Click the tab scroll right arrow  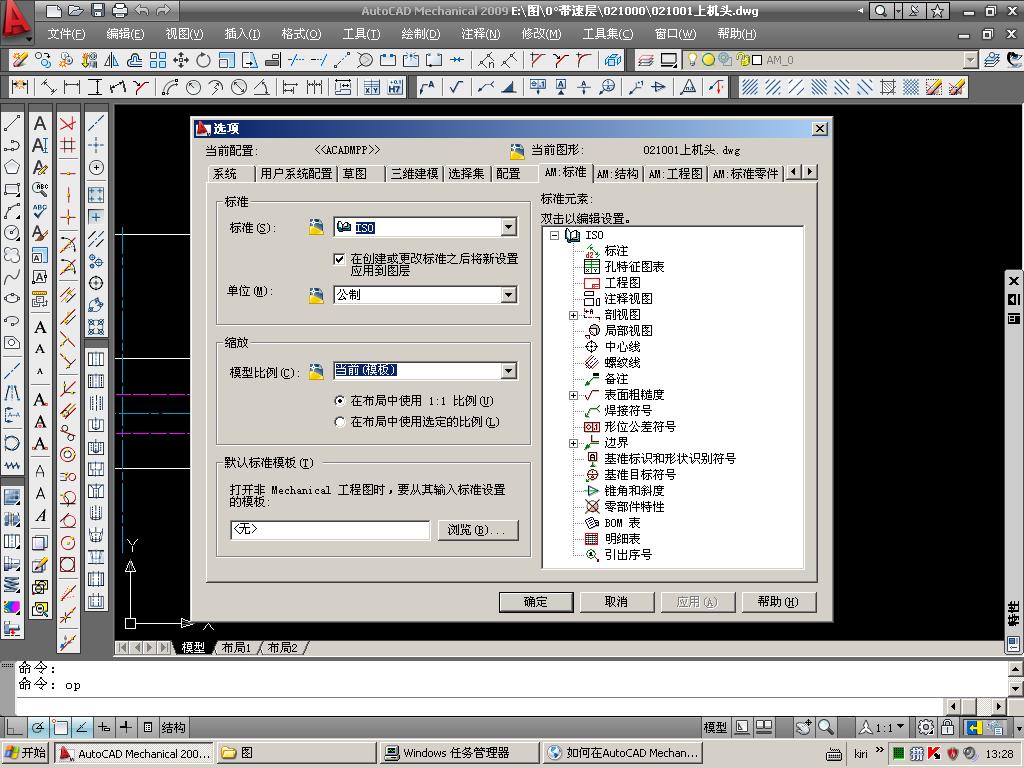[810, 172]
